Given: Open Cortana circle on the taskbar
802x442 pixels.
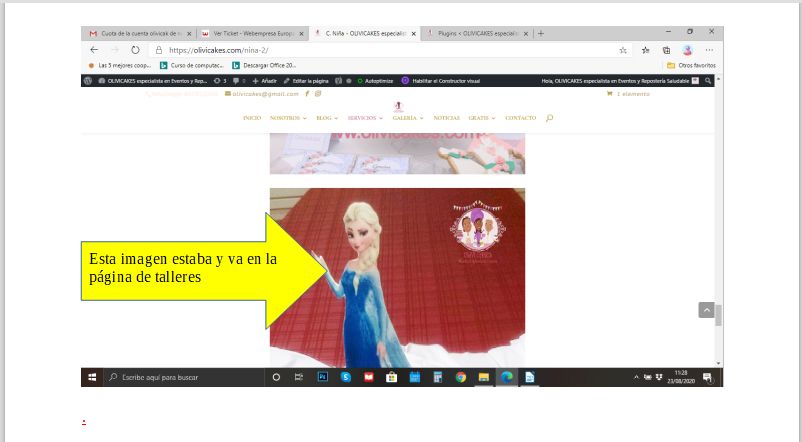Looking at the screenshot, I should pyautogui.click(x=276, y=377).
